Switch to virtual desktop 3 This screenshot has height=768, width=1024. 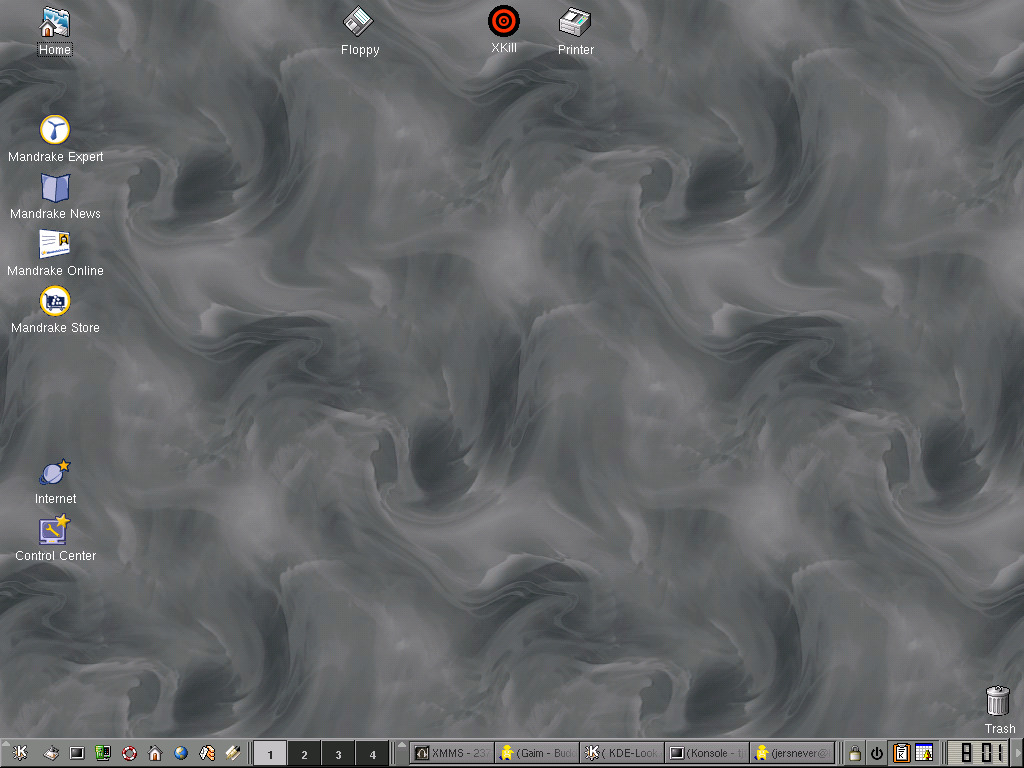[x=338, y=754]
